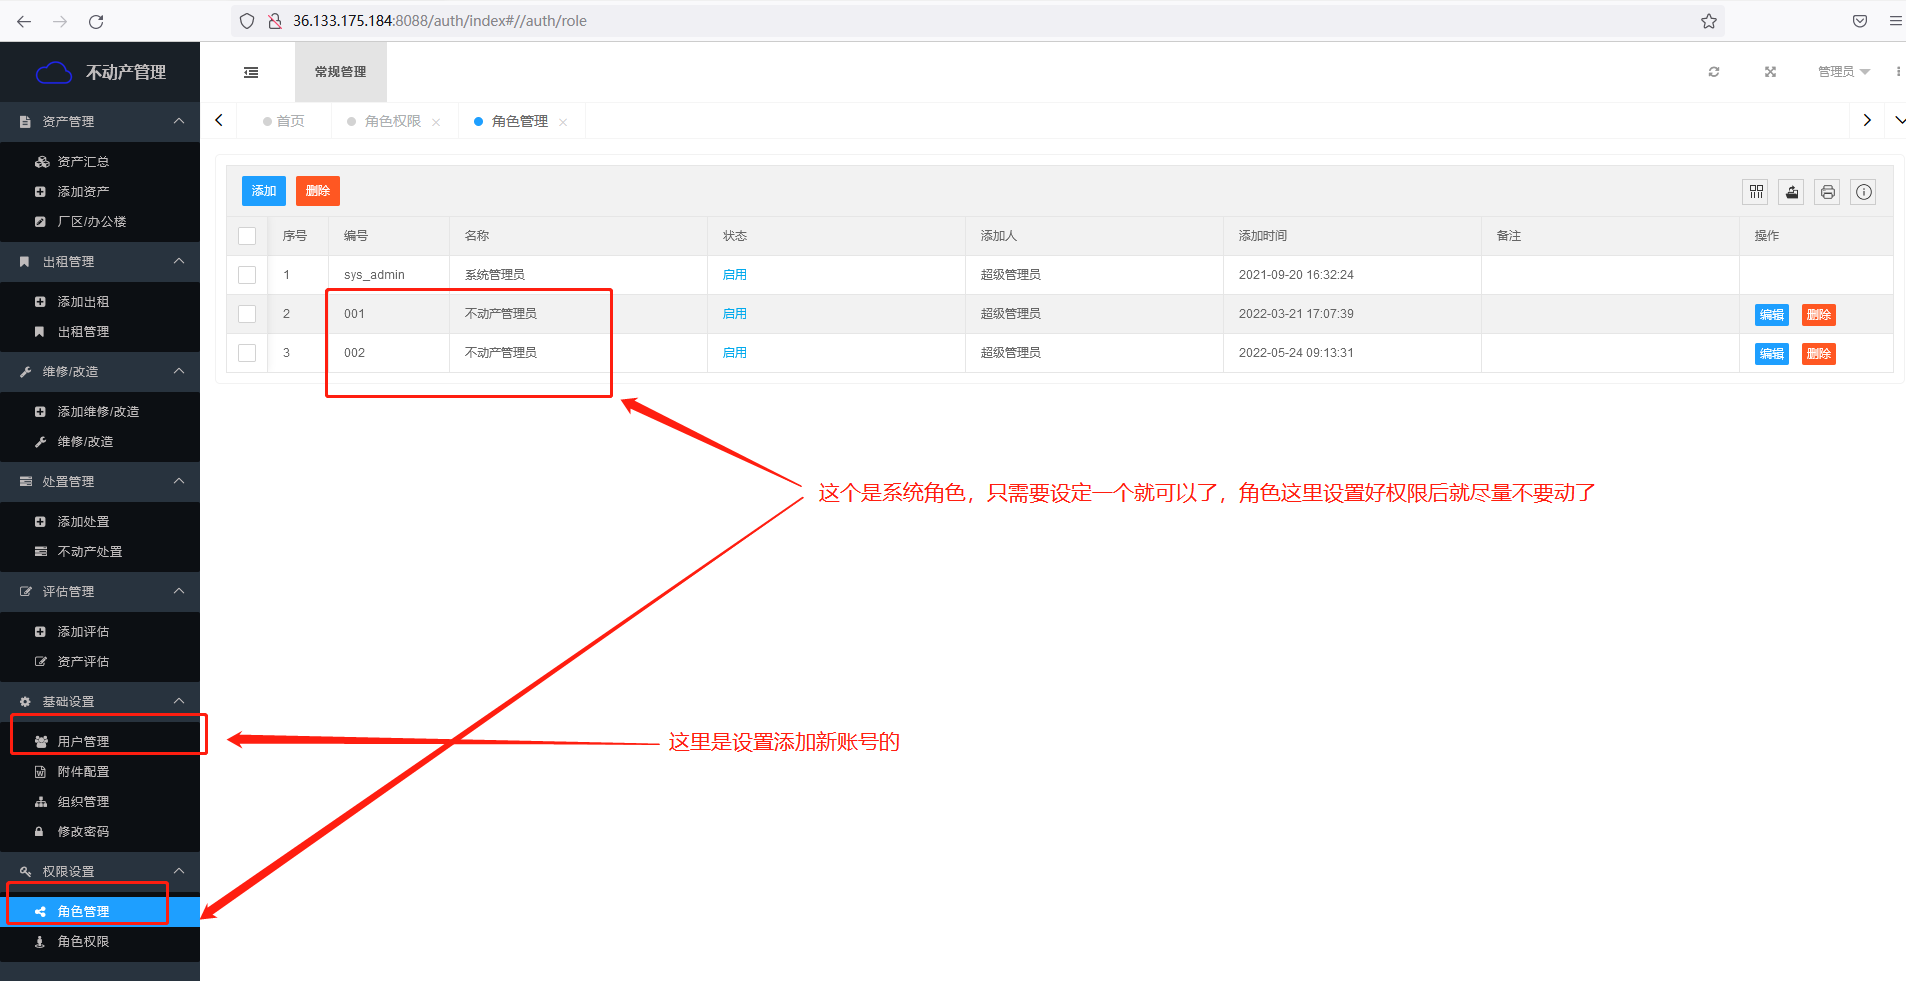Tick the select-all checkbox in table header

247,236
